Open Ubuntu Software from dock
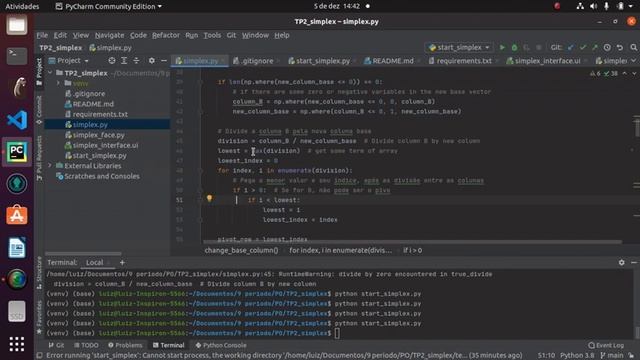The width and height of the screenshot is (640, 360). 17,216
